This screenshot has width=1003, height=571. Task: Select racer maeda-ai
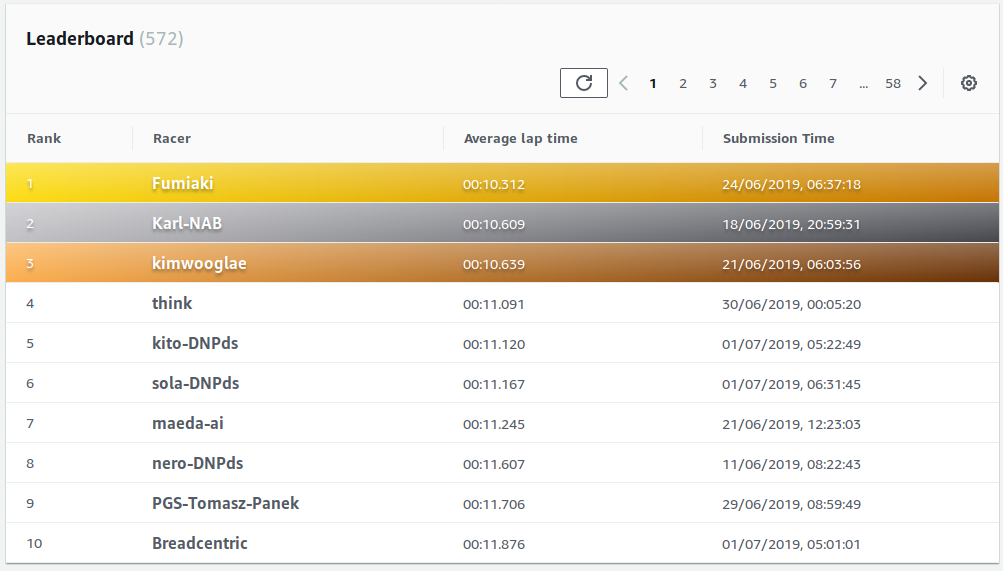(x=187, y=423)
